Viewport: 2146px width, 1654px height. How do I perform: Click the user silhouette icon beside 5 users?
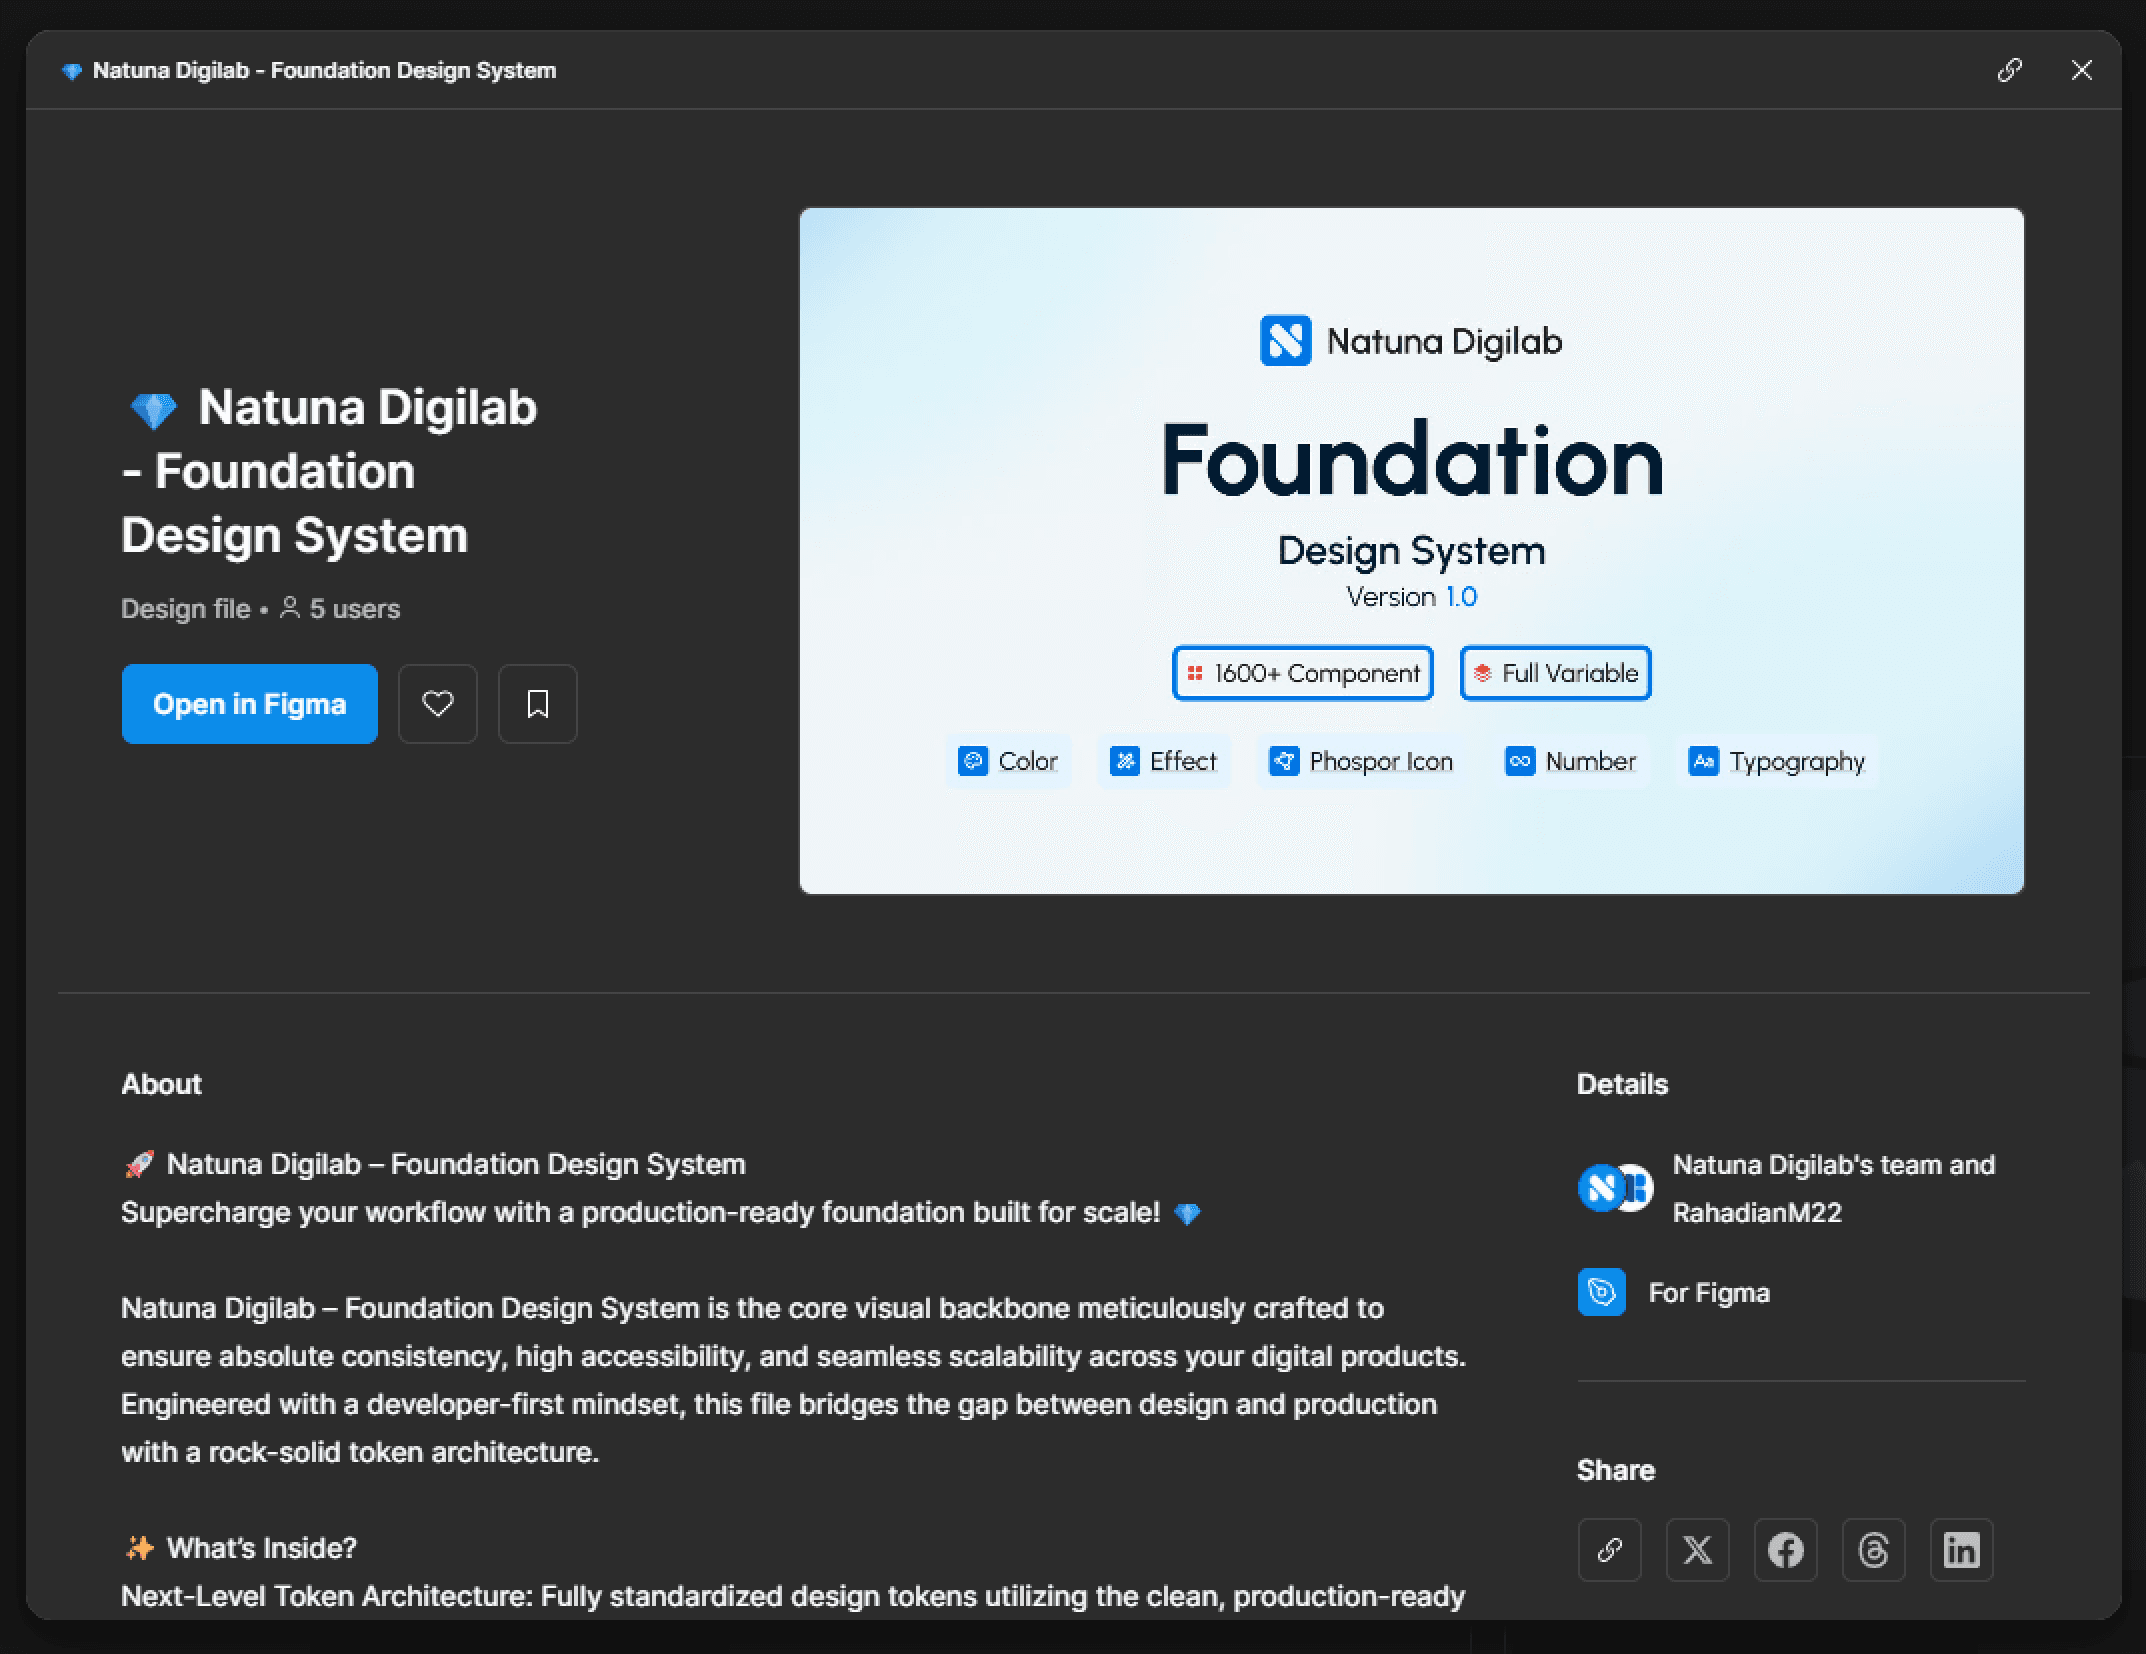[x=290, y=608]
